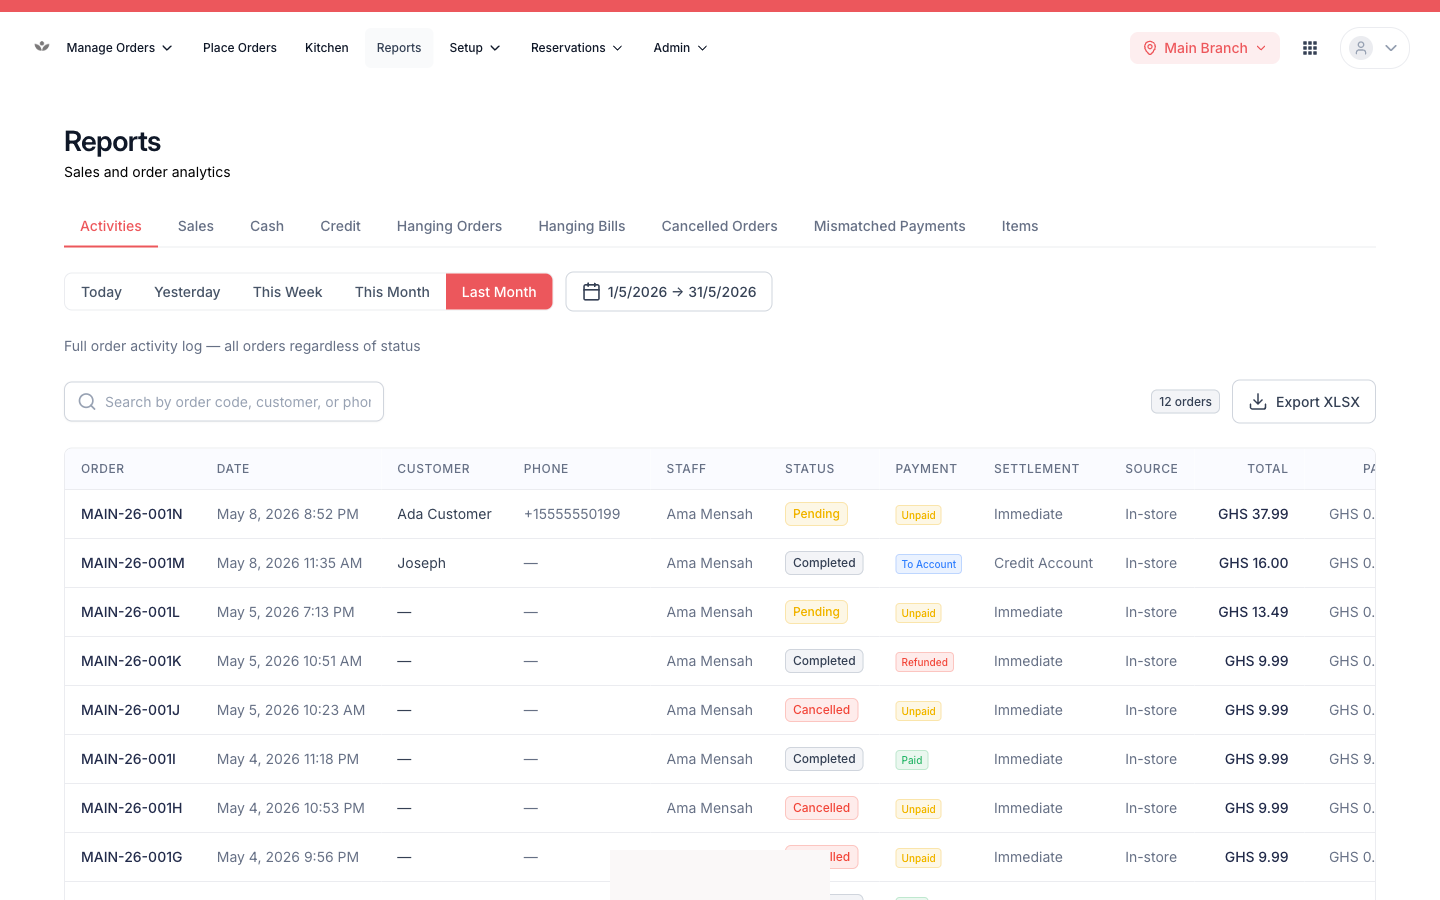Open the Hanging Bills tab
The height and width of the screenshot is (900, 1440).
coord(582,226)
